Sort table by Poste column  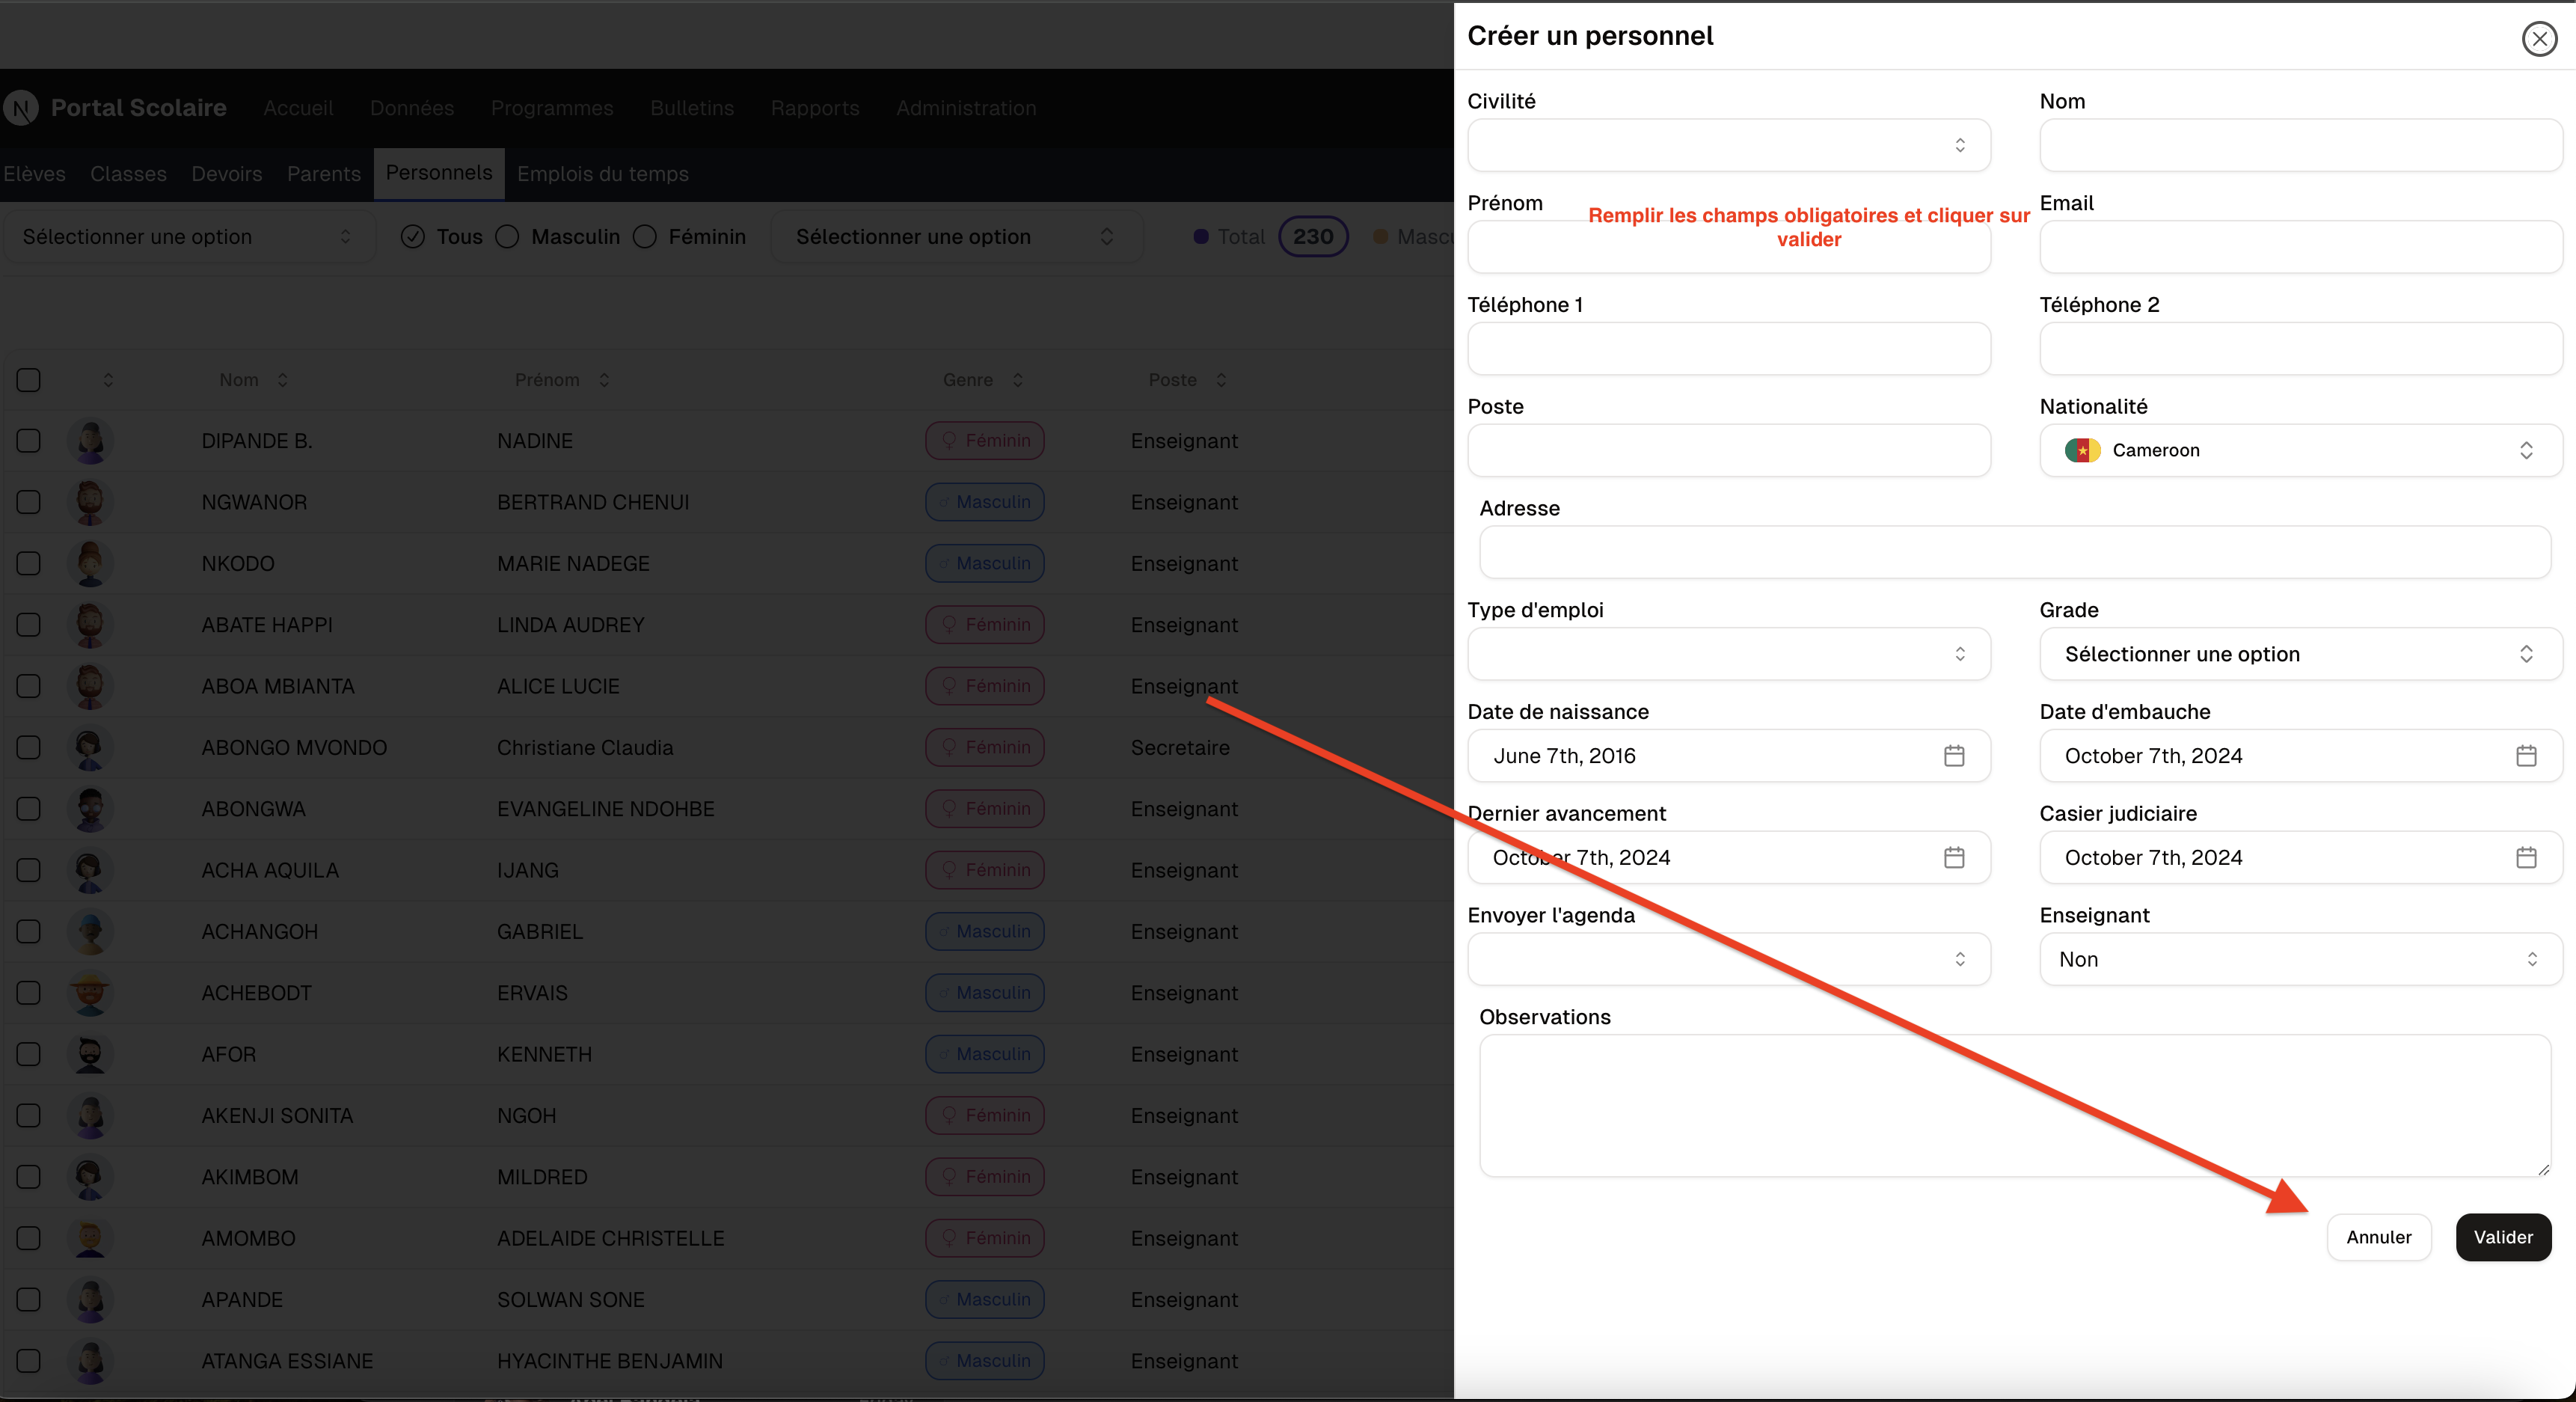1187,380
